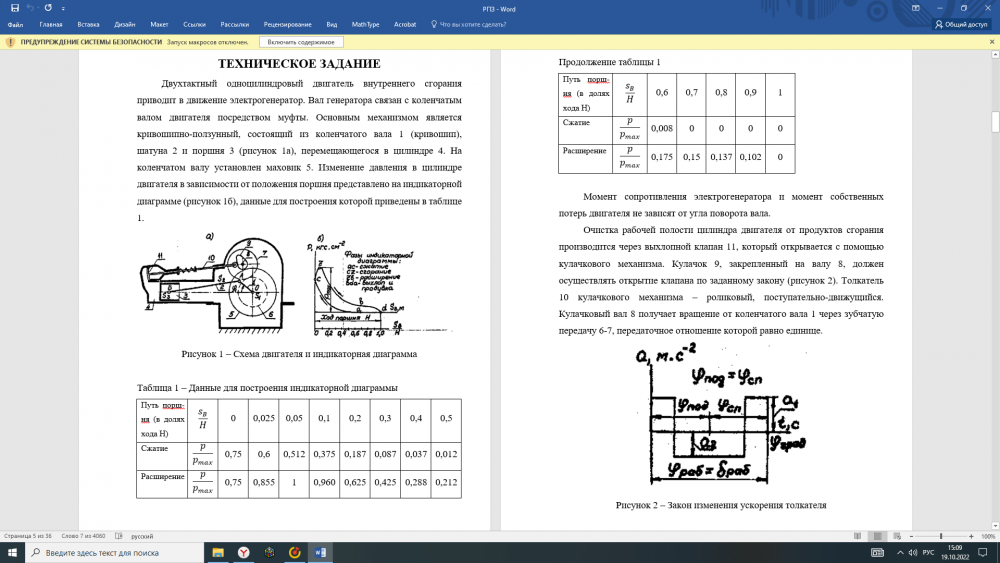Open File Explorer from the taskbar
The height and width of the screenshot is (563, 1000).
pos(217,552)
